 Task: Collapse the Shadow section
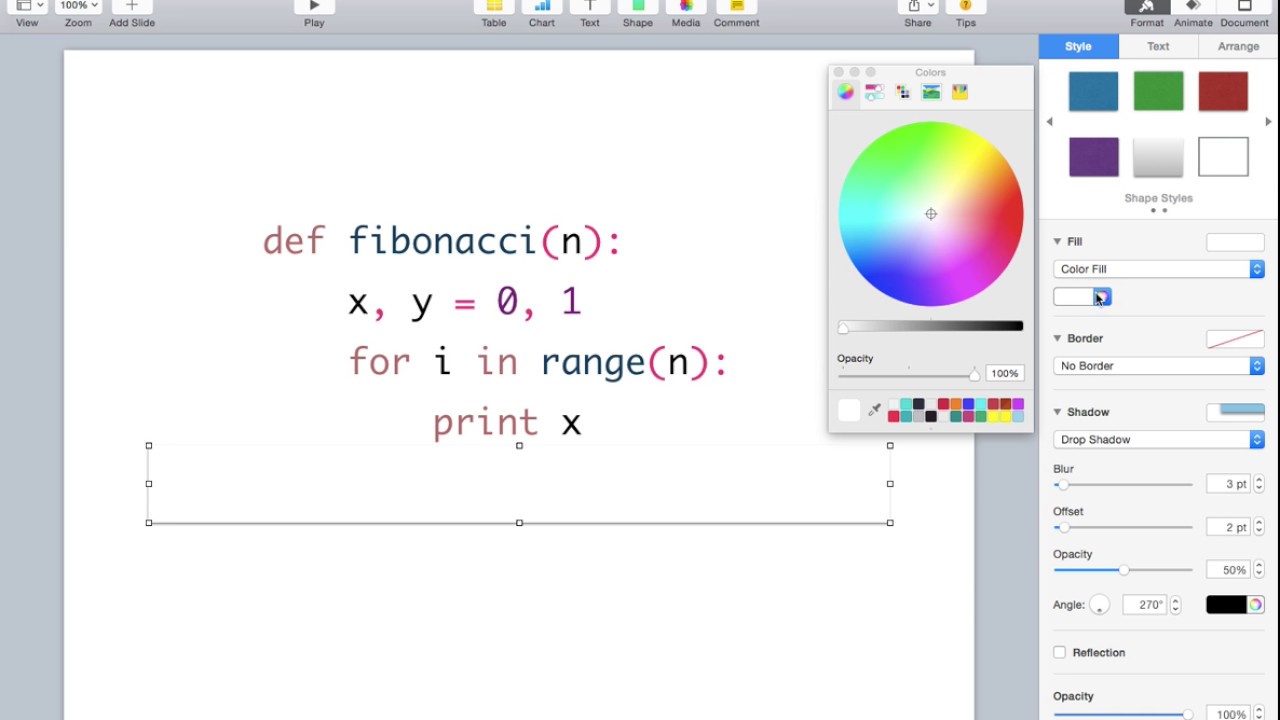(1057, 412)
